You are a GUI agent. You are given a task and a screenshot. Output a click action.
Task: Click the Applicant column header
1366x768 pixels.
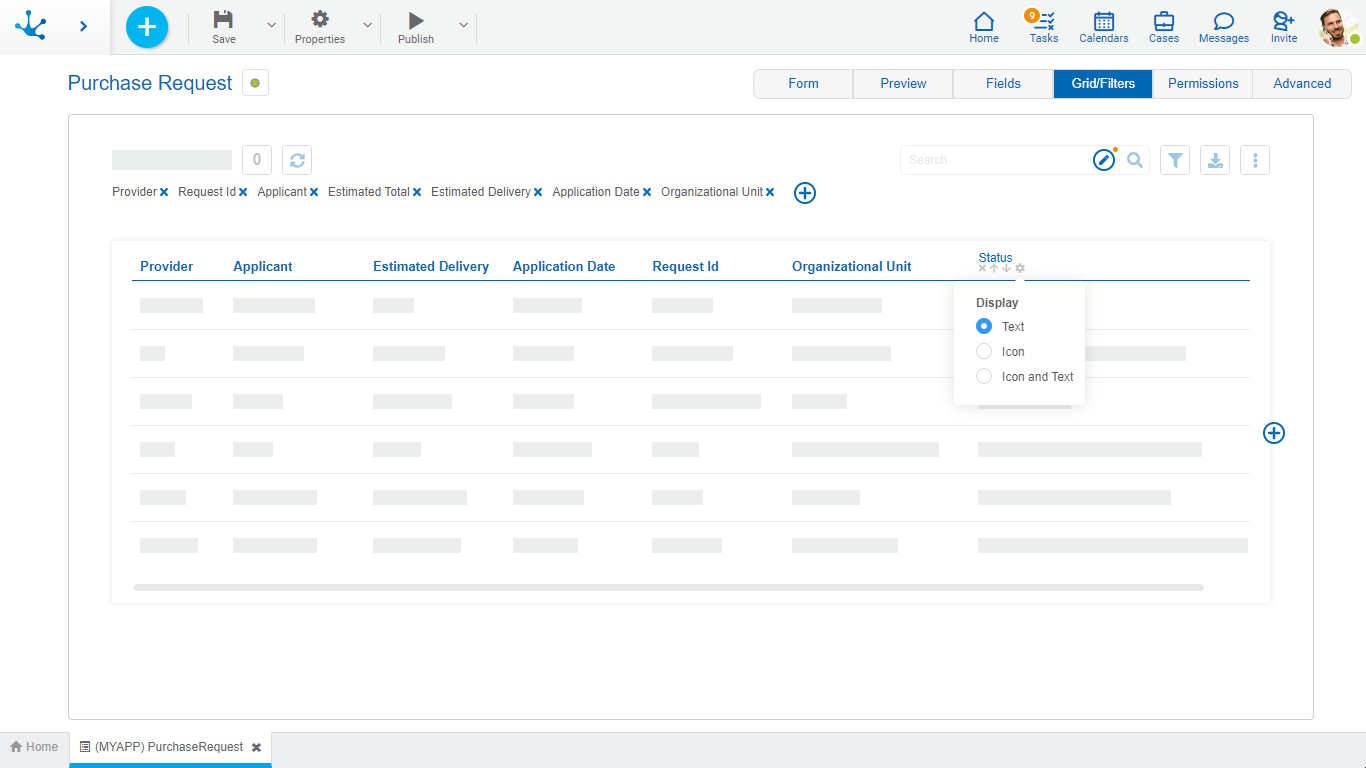[x=263, y=267]
